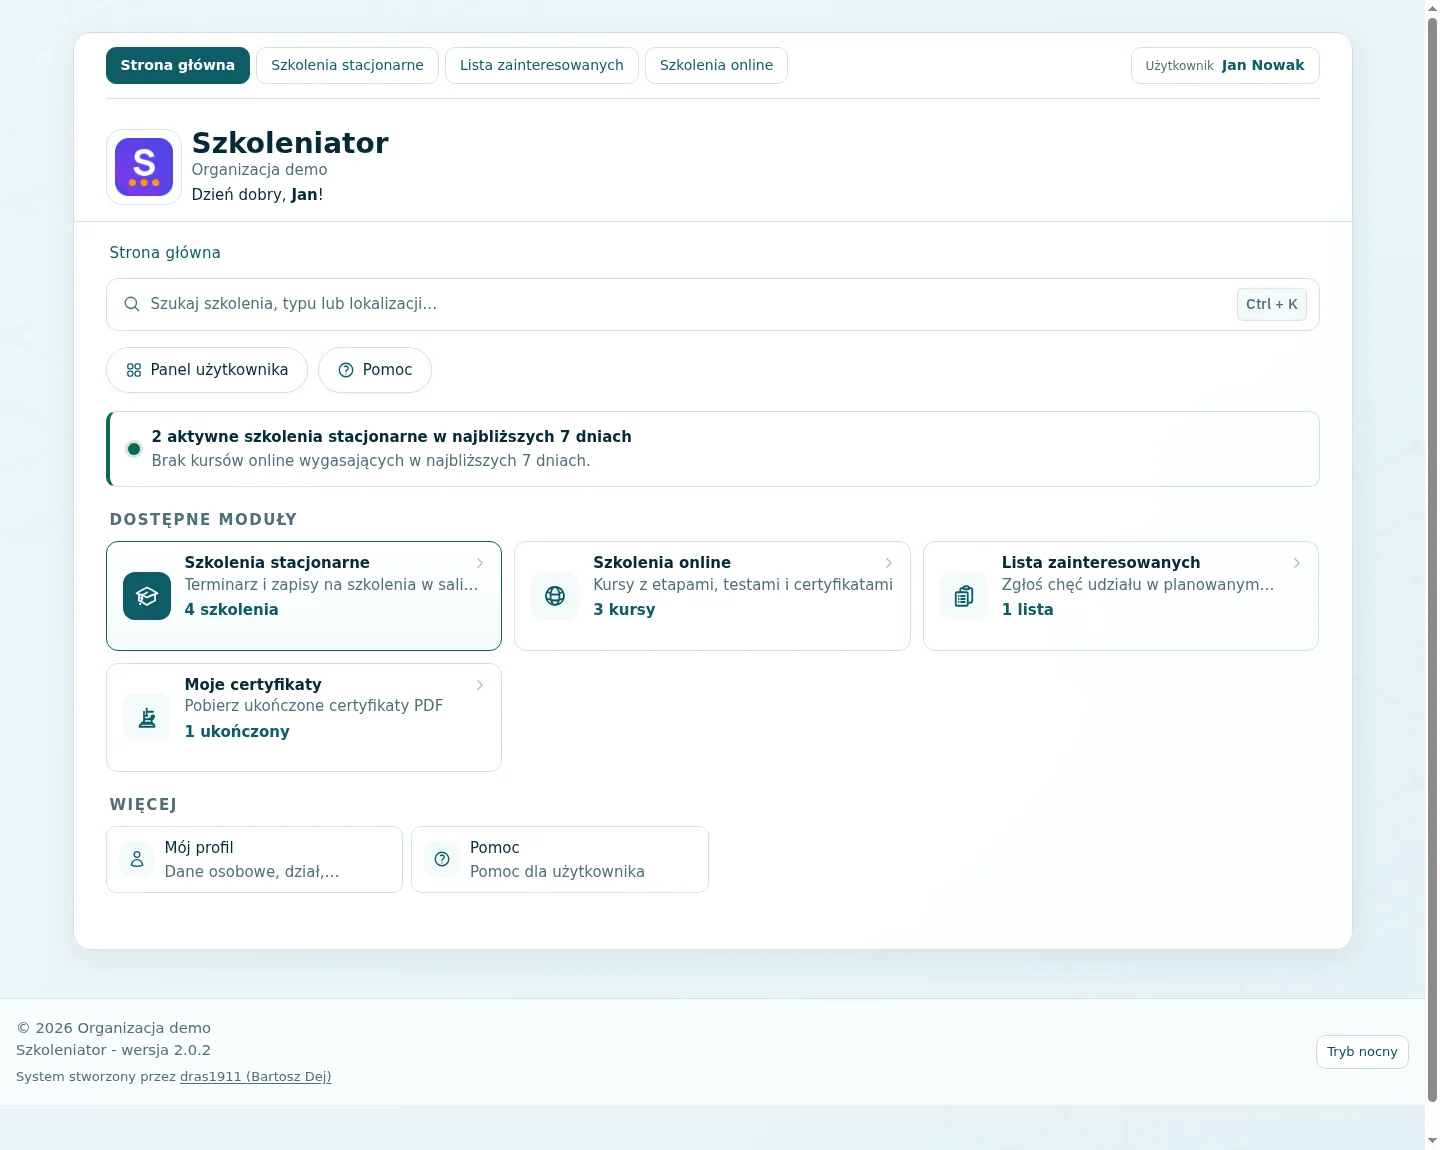1440x1150 pixels.
Task: Open chevron on Lista zainteresowanych card
Action: [1297, 563]
